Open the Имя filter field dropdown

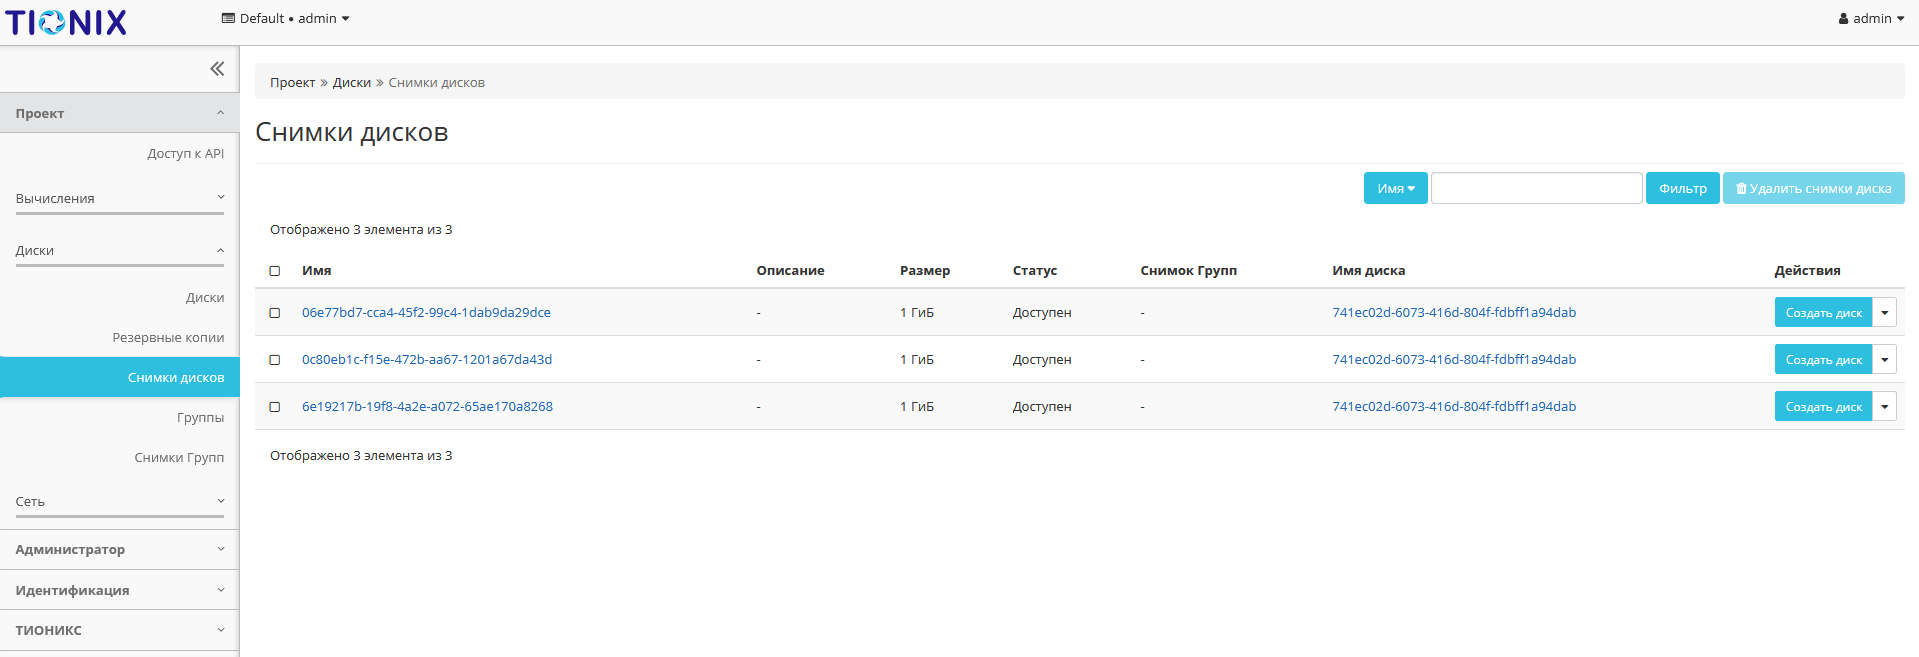1395,188
